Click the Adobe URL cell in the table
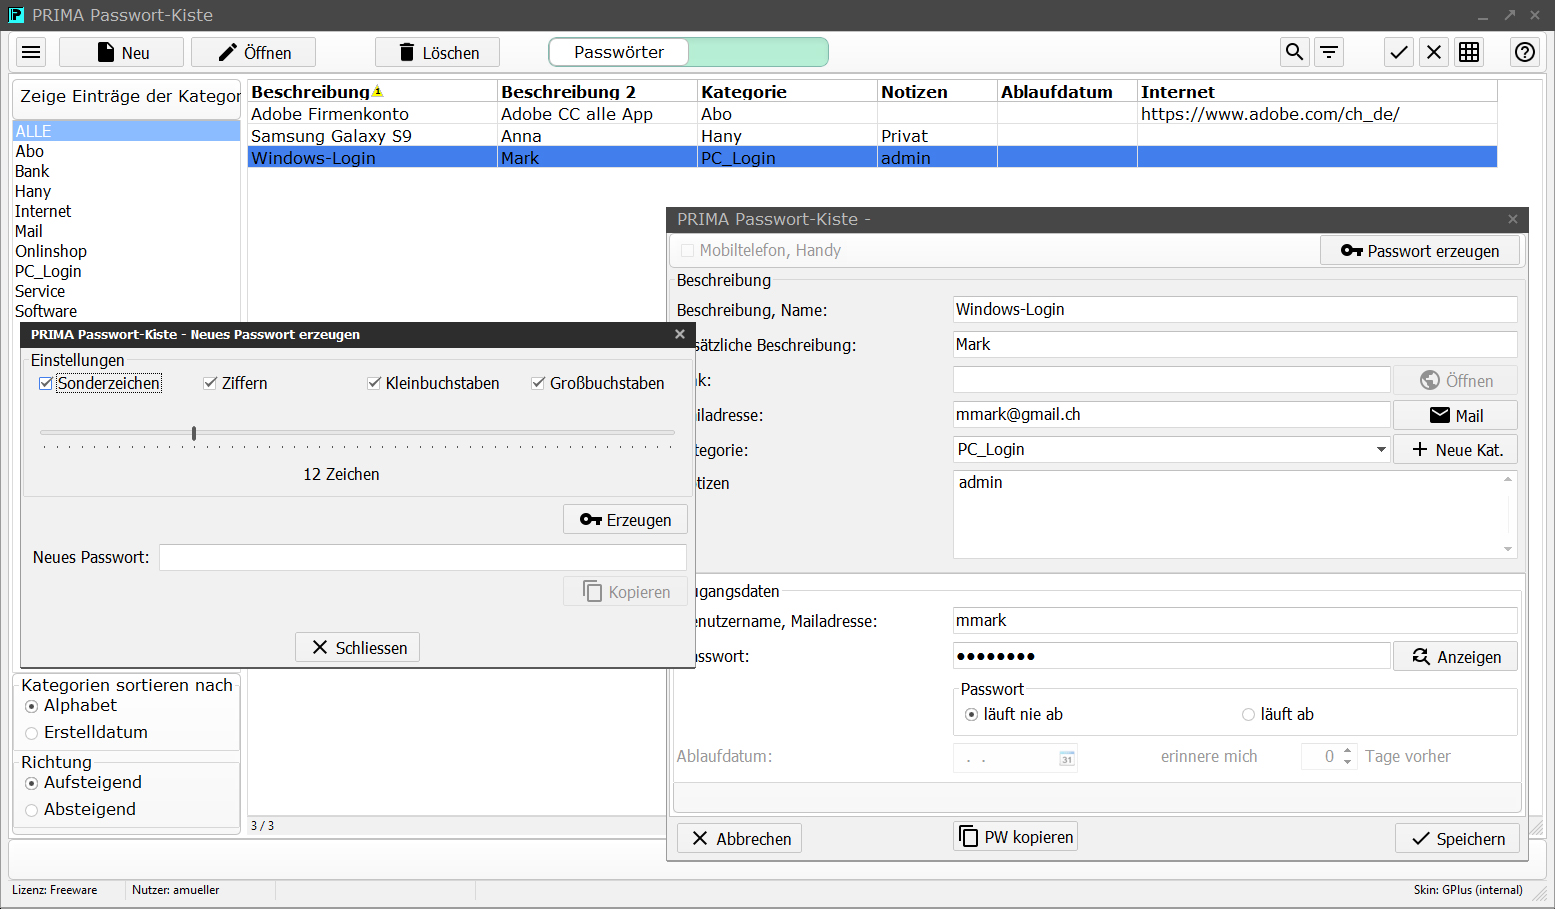Viewport: 1555px width, 909px height. [x=1317, y=114]
